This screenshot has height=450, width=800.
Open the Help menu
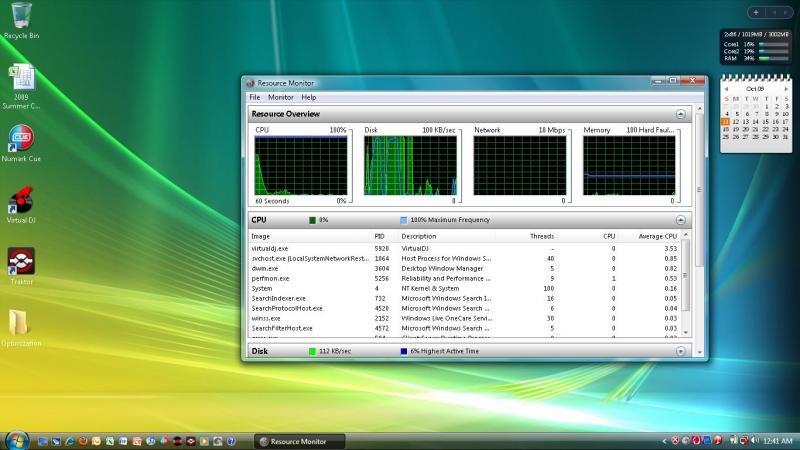pos(309,97)
